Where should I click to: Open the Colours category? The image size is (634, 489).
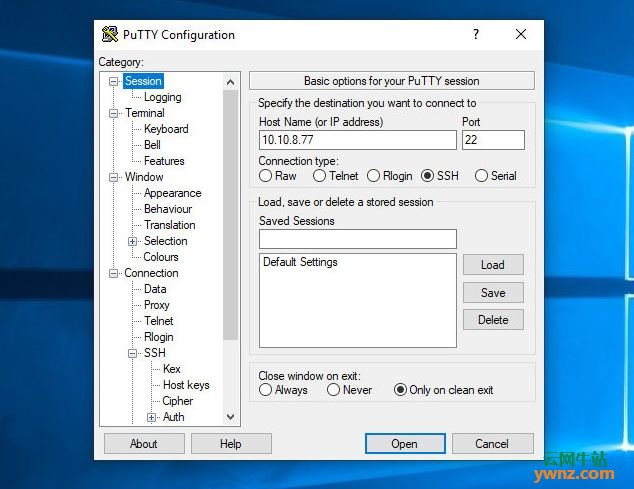pos(161,257)
